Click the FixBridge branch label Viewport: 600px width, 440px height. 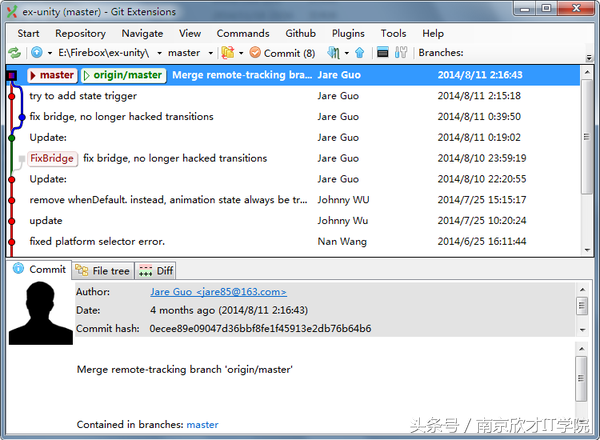[52, 158]
